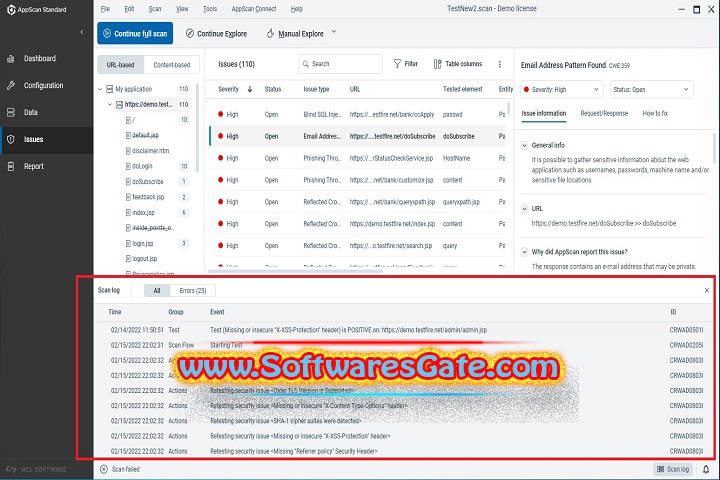Screen dimensions: 720x480
Task: Click the issues Search field
Action: (340, 64)
